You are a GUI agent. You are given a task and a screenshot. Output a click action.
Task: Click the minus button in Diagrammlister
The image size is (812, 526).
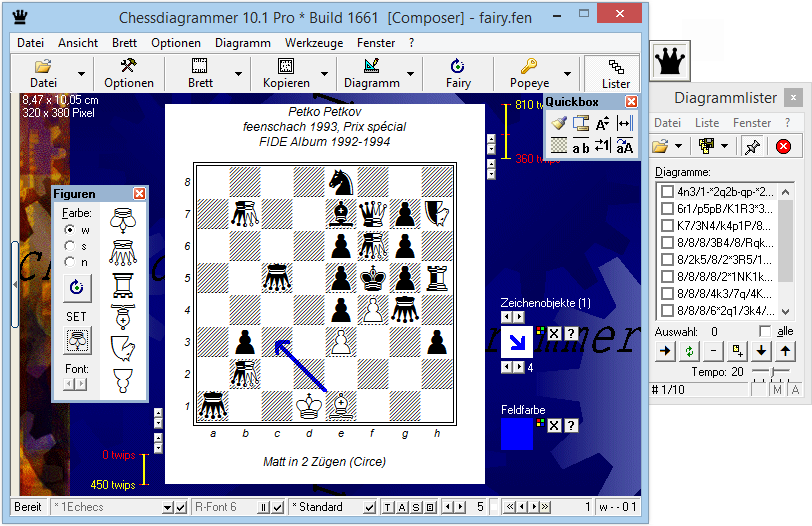[x=713, y=352]
